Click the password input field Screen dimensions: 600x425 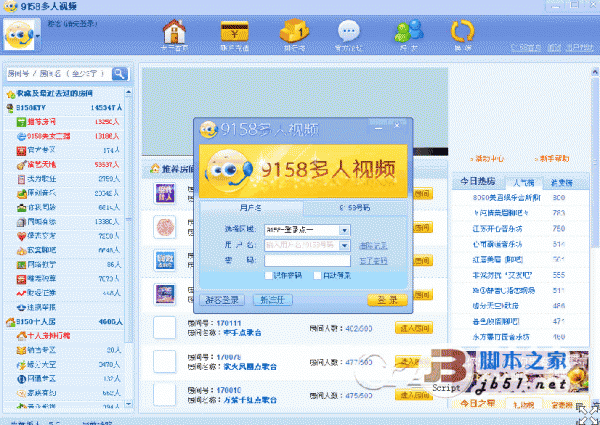[x=307, y=261]
